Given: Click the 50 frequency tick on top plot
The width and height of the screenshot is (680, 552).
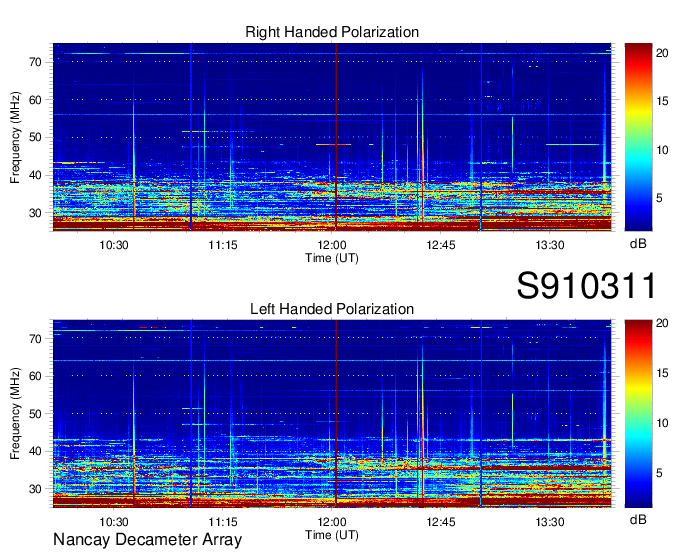Looking at the screenshot, I should coord(36,138).
